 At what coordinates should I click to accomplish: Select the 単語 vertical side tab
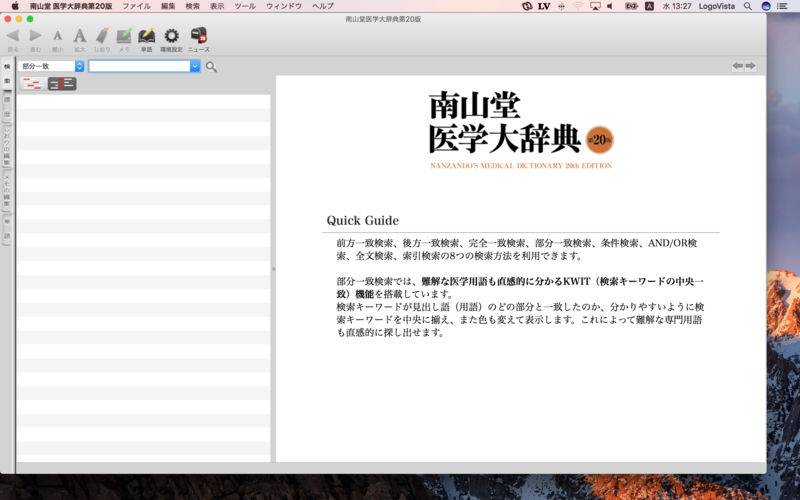coord(7,229)
